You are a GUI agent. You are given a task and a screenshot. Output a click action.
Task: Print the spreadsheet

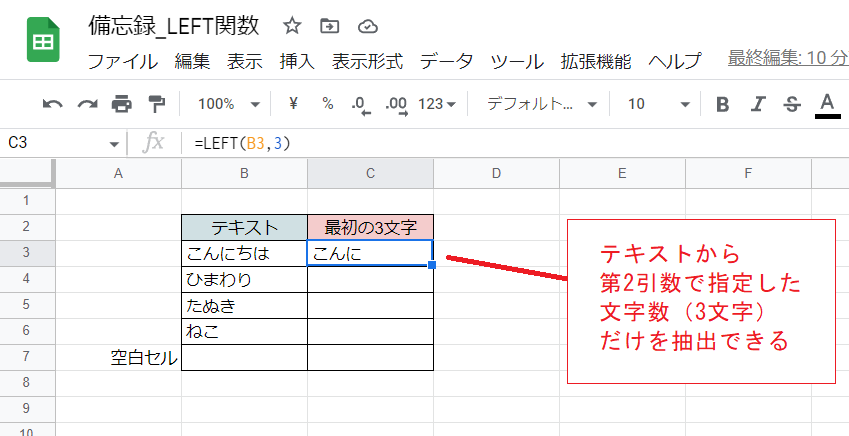click(x=122, y=103)
